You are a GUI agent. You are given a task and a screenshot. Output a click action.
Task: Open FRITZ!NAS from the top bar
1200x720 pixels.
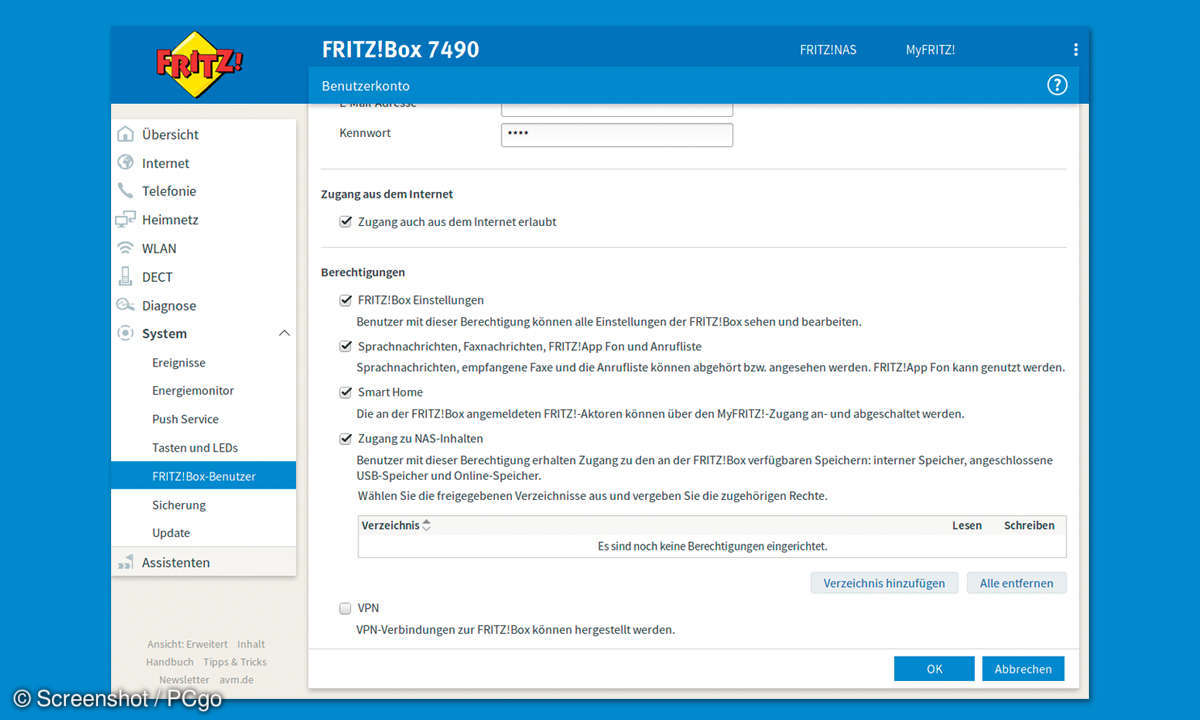(827, 49)
